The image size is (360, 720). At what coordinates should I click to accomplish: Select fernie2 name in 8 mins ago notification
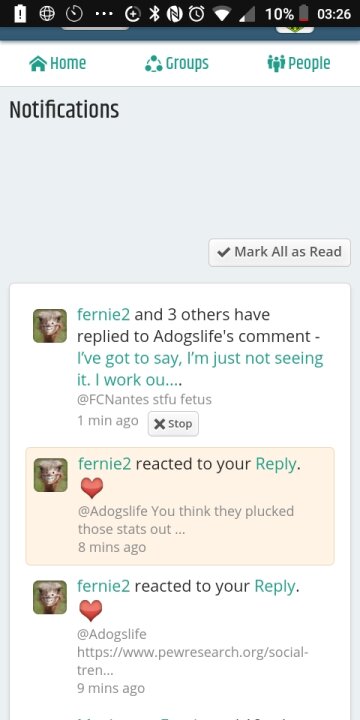[104, 464]
